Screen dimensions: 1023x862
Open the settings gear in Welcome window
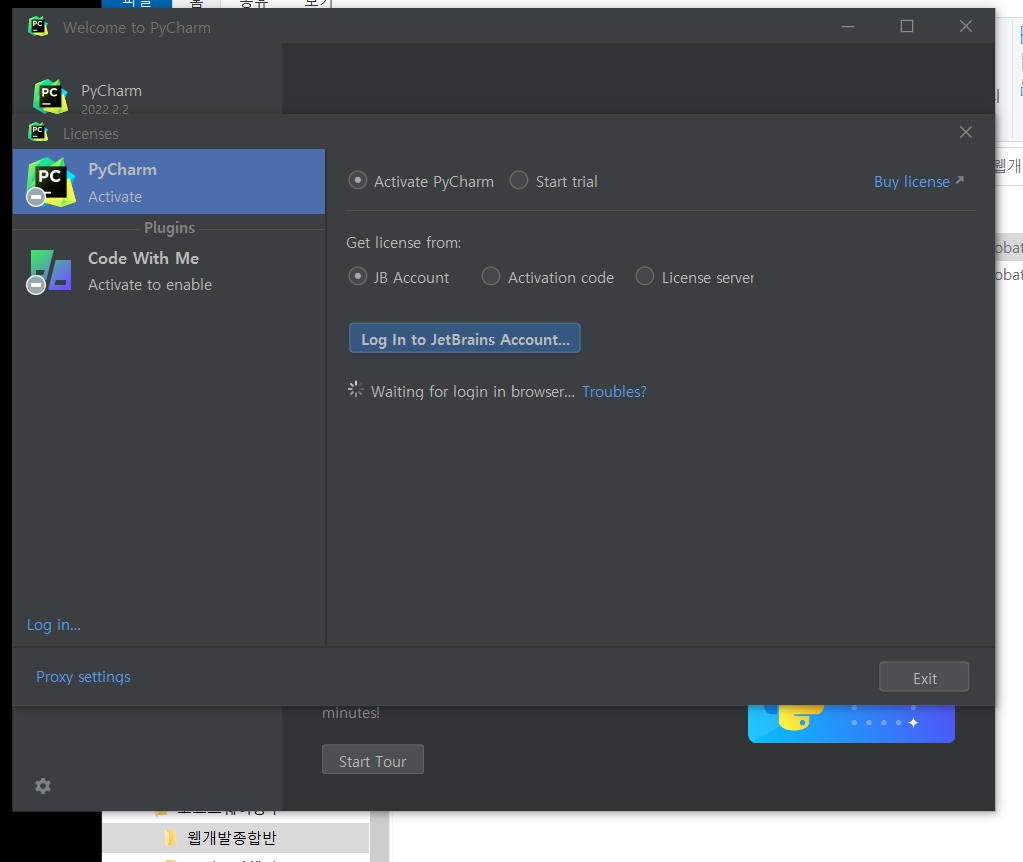(x=43, y=786)
